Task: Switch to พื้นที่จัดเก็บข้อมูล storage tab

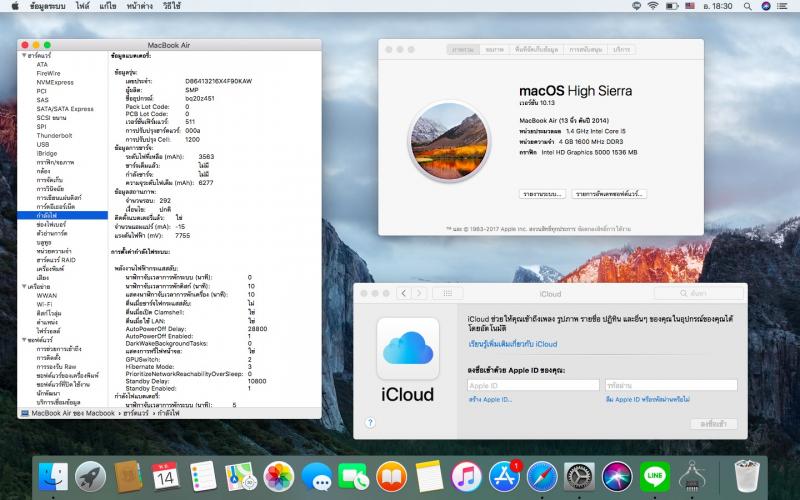Action: (x=536, y=49)
